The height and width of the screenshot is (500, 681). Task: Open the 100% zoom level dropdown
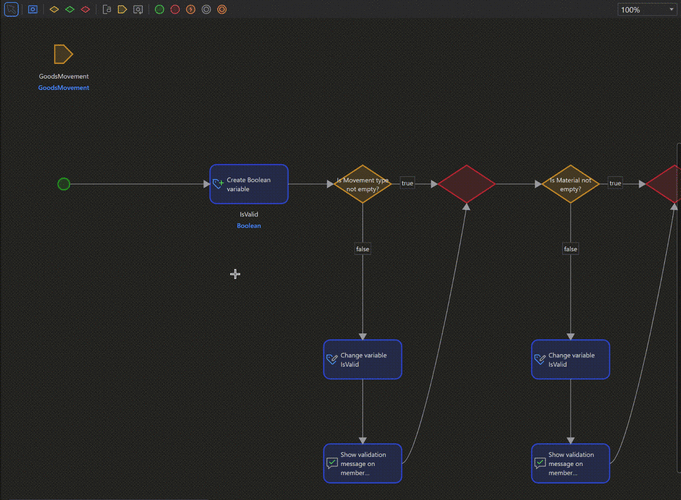[x=647, y=9]
